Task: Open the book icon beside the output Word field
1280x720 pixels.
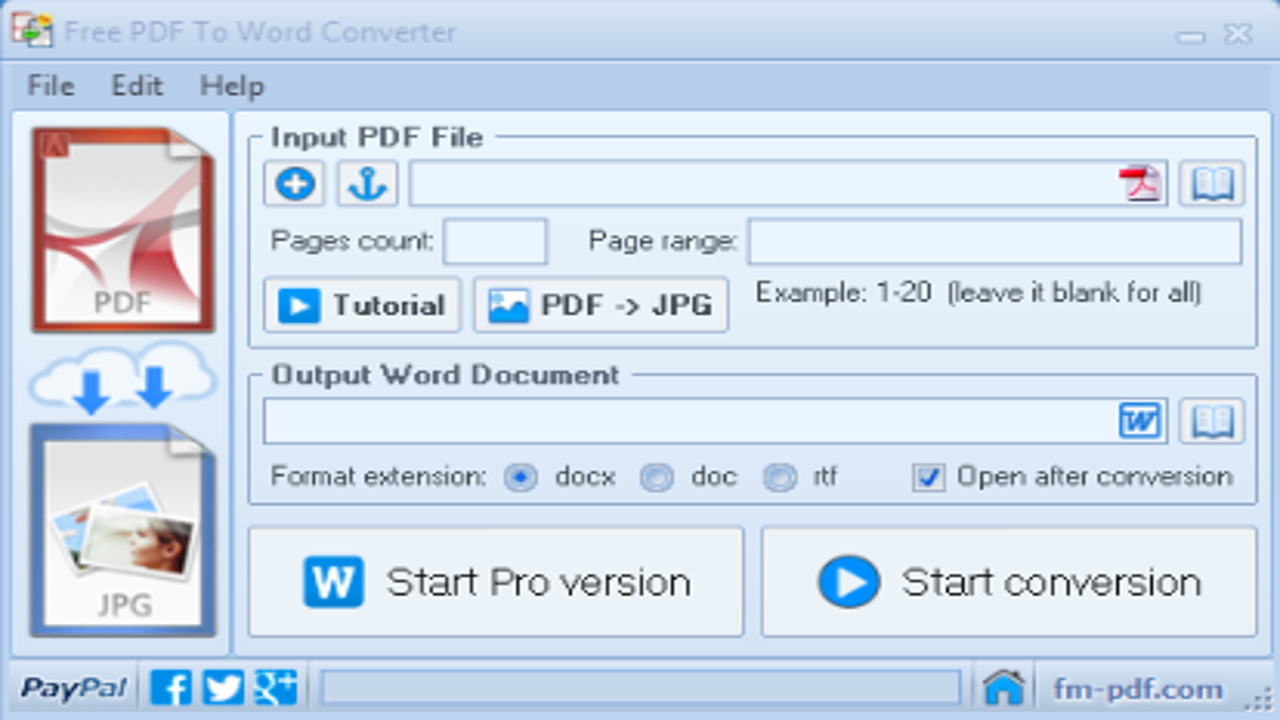Action: tap(1212, 420)
